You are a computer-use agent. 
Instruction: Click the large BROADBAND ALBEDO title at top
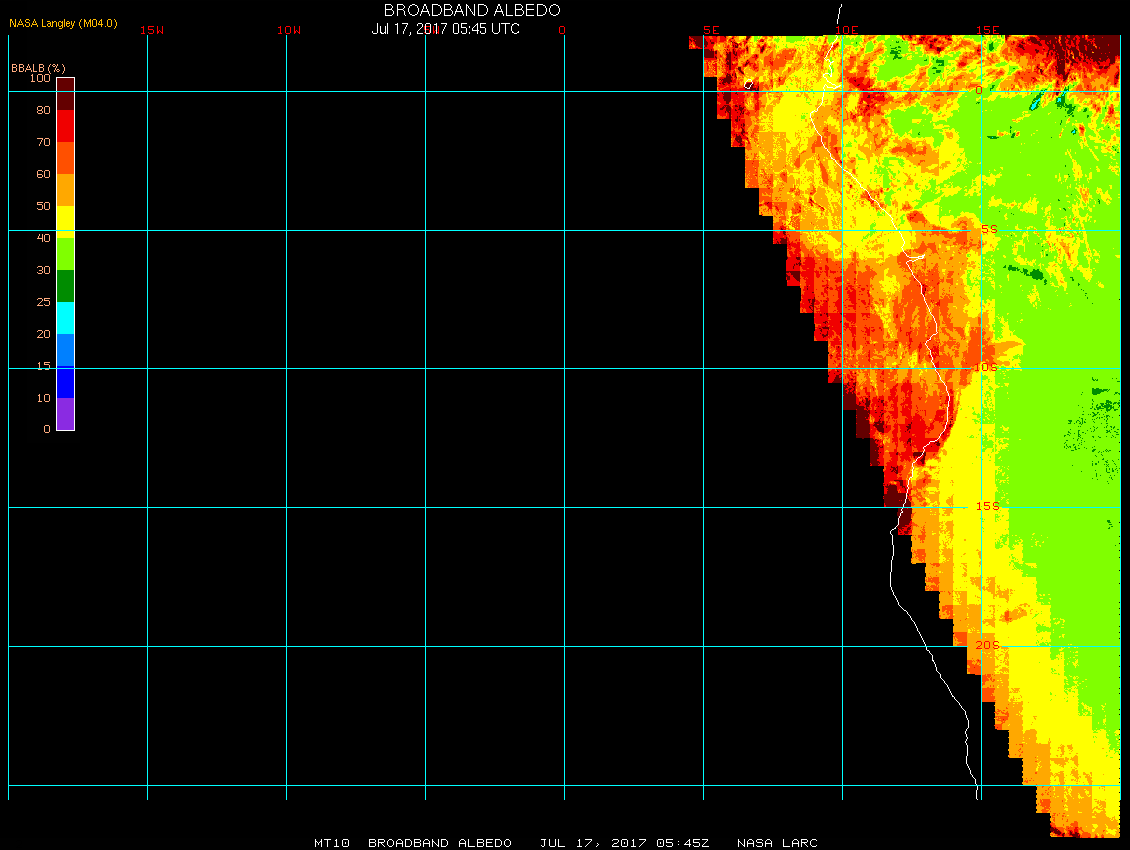tap(472, 10)
